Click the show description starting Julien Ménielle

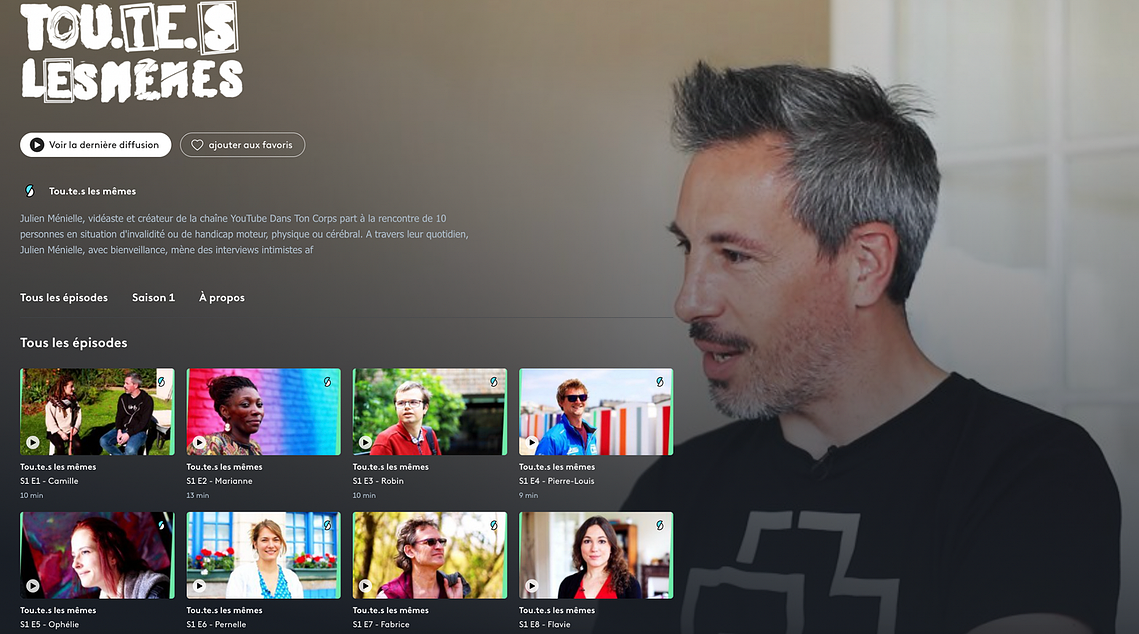point(244,234)
